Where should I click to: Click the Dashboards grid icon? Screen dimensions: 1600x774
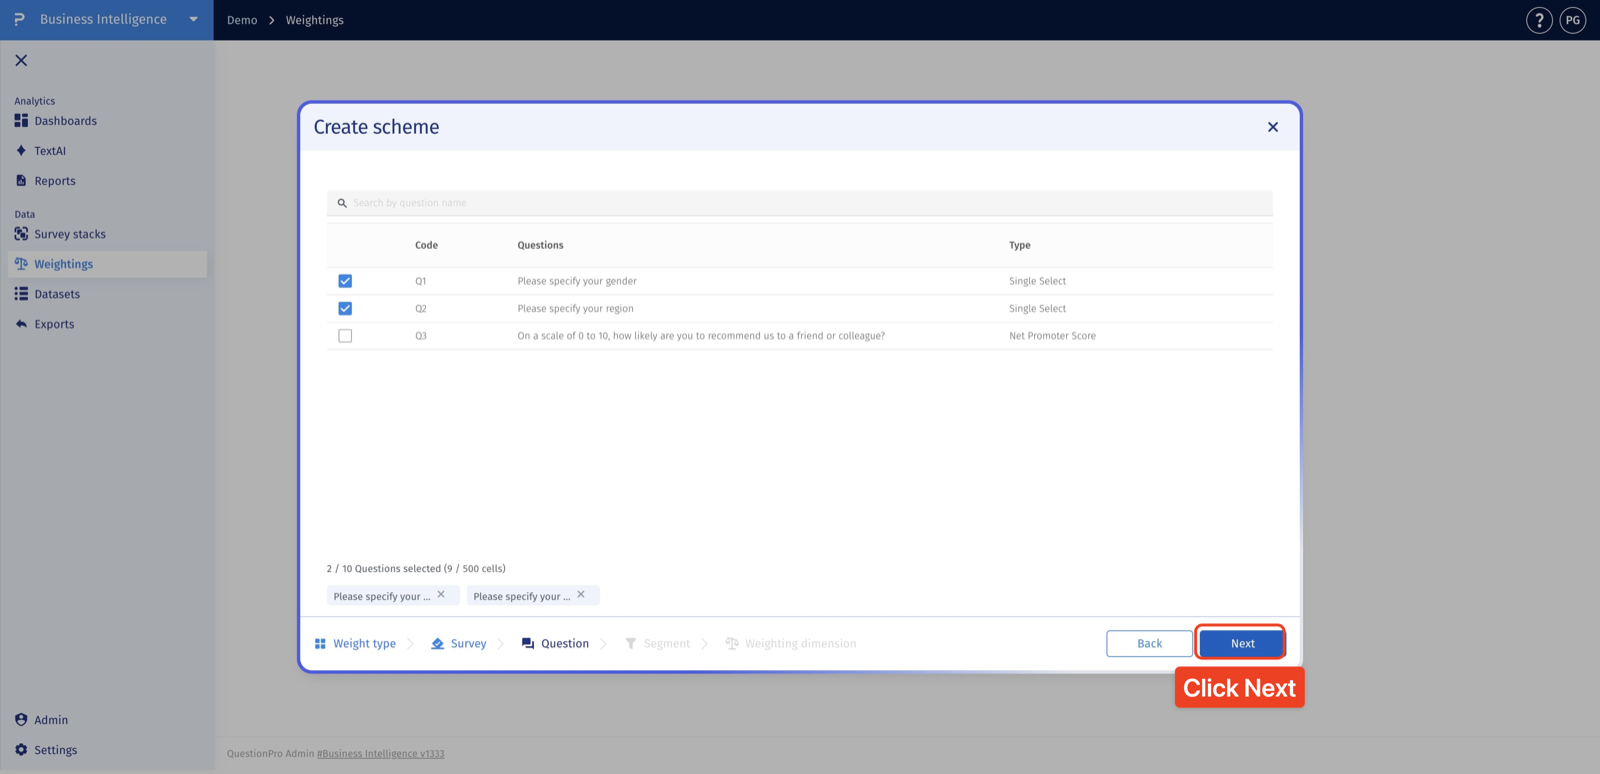[x=21, y=120]
